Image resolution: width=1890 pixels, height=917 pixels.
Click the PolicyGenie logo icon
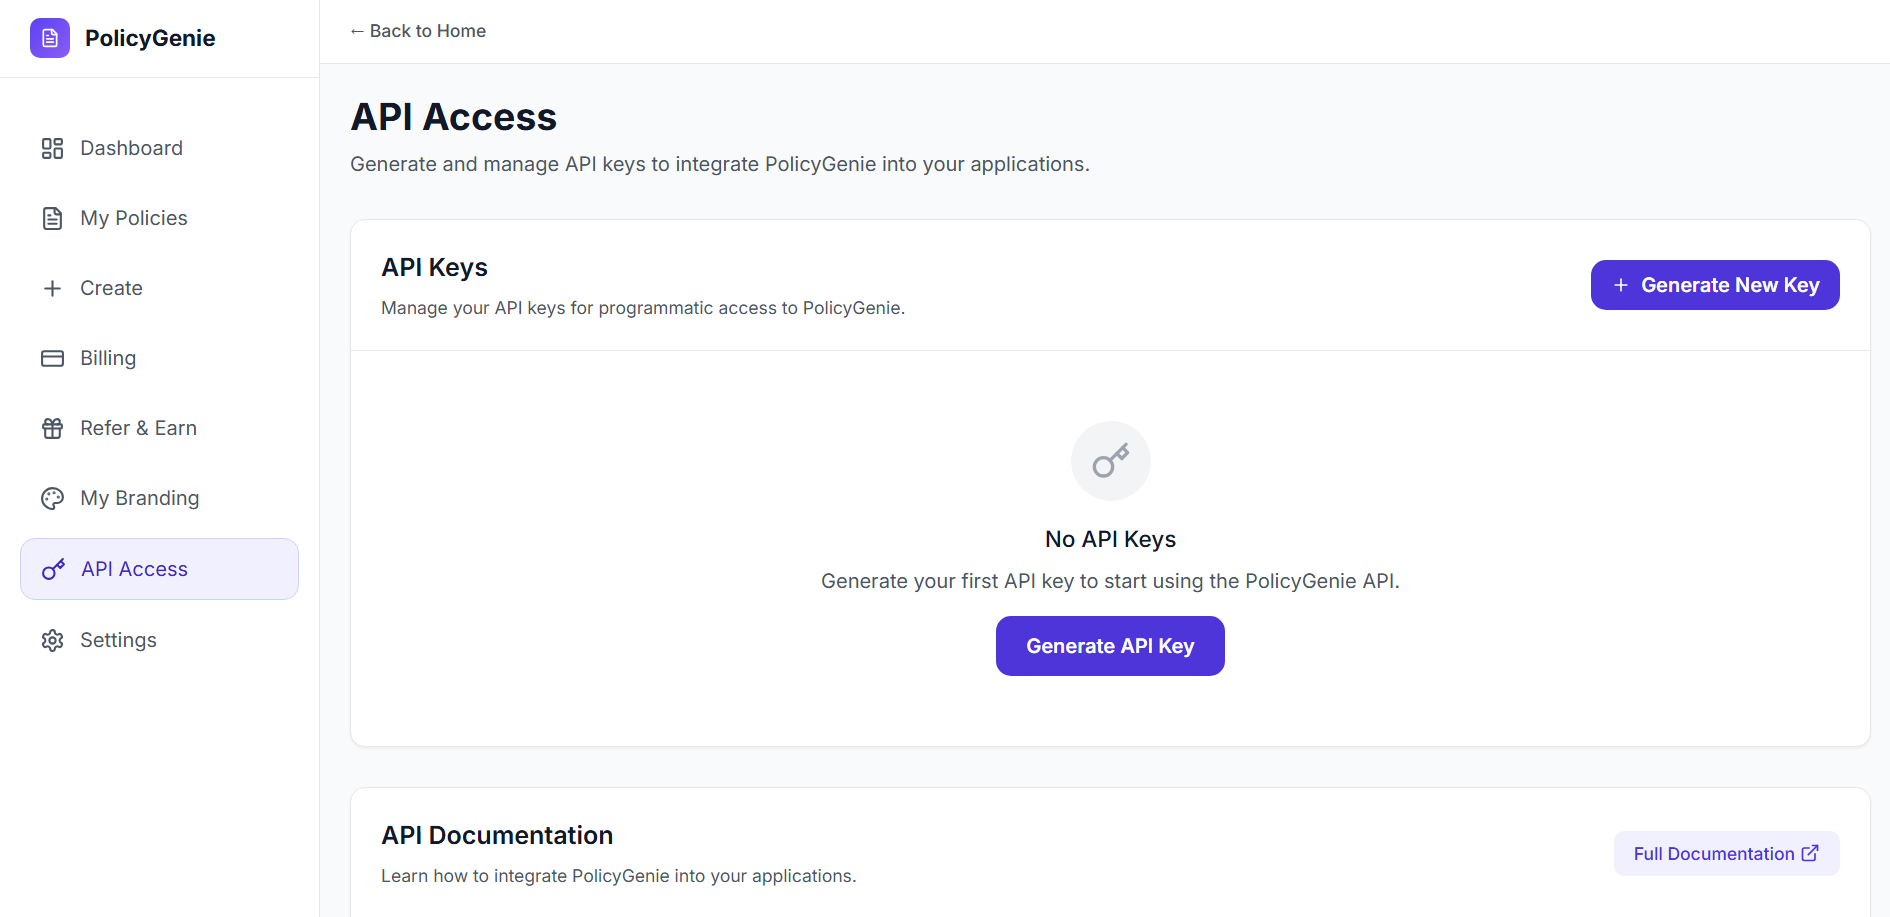50,38
